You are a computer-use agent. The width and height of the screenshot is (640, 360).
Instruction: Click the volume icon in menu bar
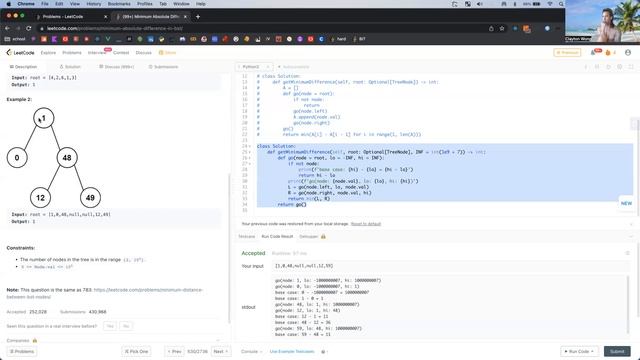coord(480,4)
